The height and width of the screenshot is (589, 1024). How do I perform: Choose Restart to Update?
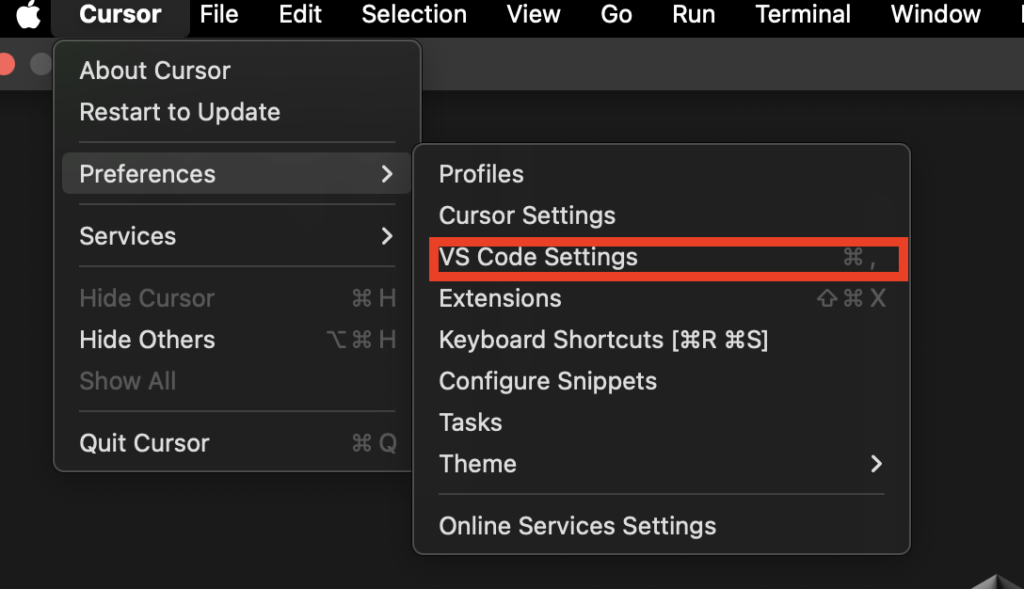(180, 112)
